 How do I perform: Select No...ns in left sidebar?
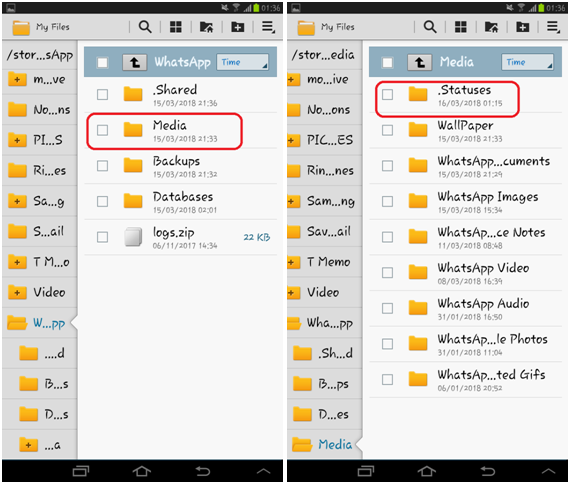click(x=39, y=109)
